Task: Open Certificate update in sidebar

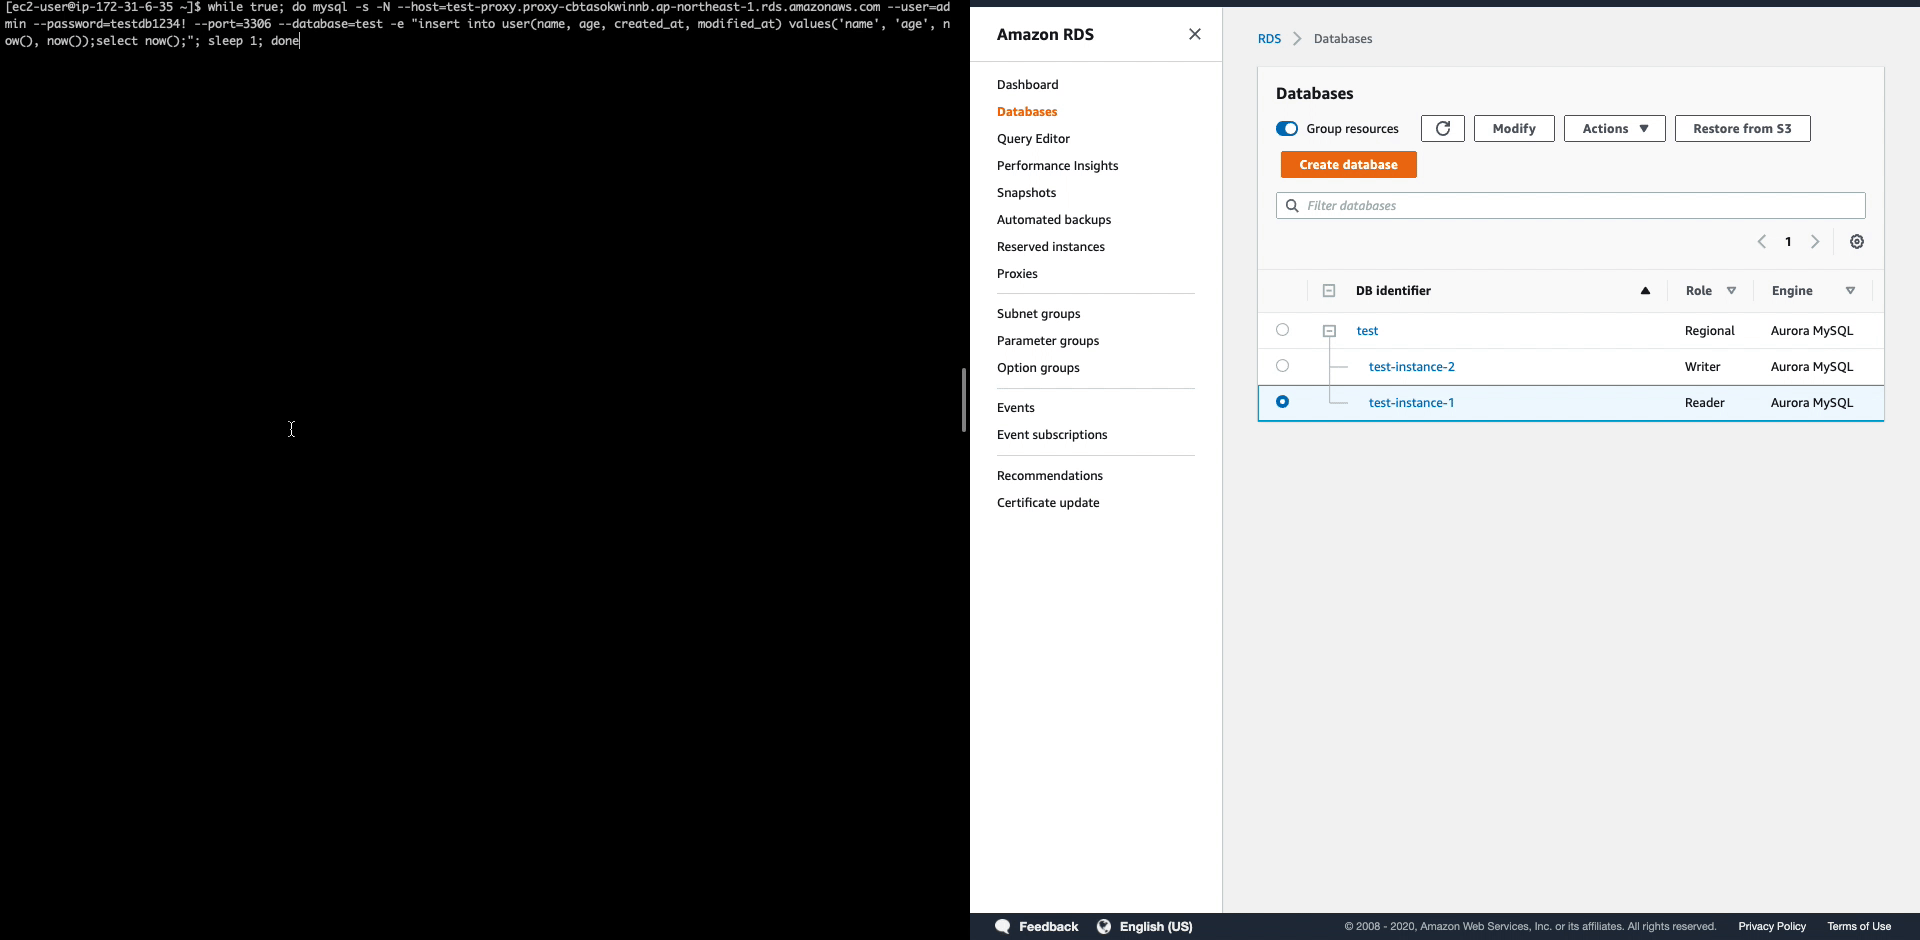Action: pyautogui.click(x=1047, y=502)
